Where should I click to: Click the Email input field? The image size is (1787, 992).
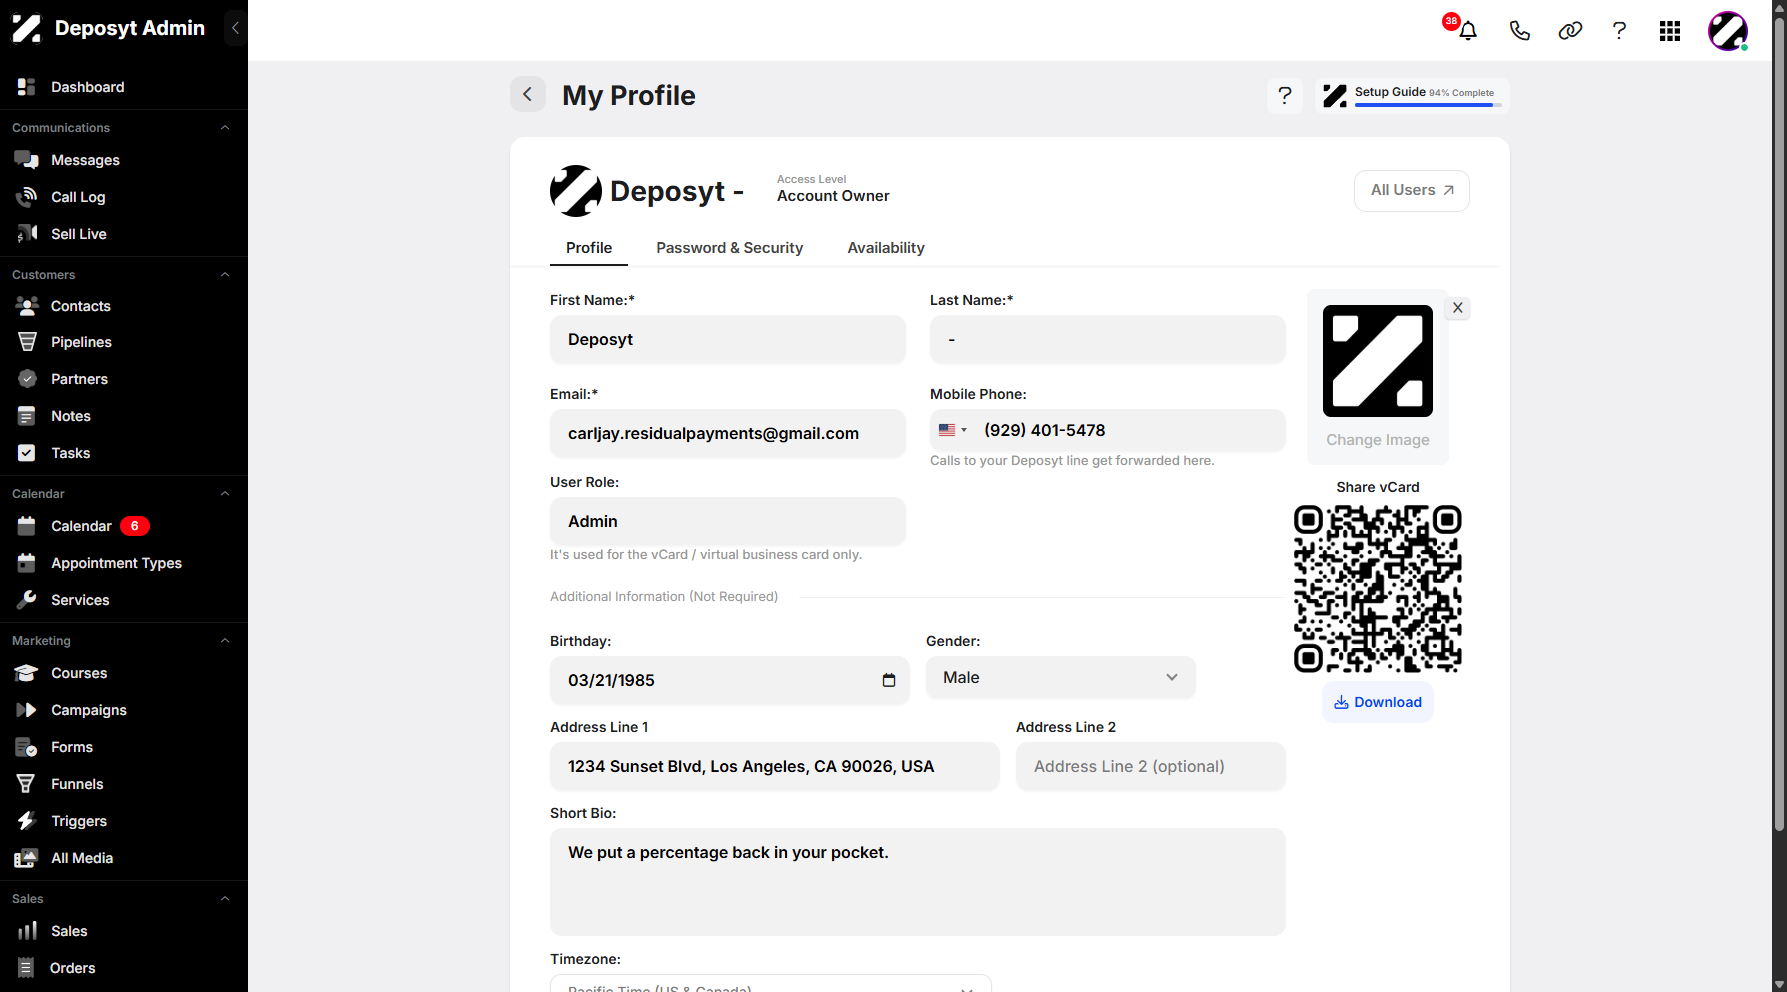(x=728, y=434)
